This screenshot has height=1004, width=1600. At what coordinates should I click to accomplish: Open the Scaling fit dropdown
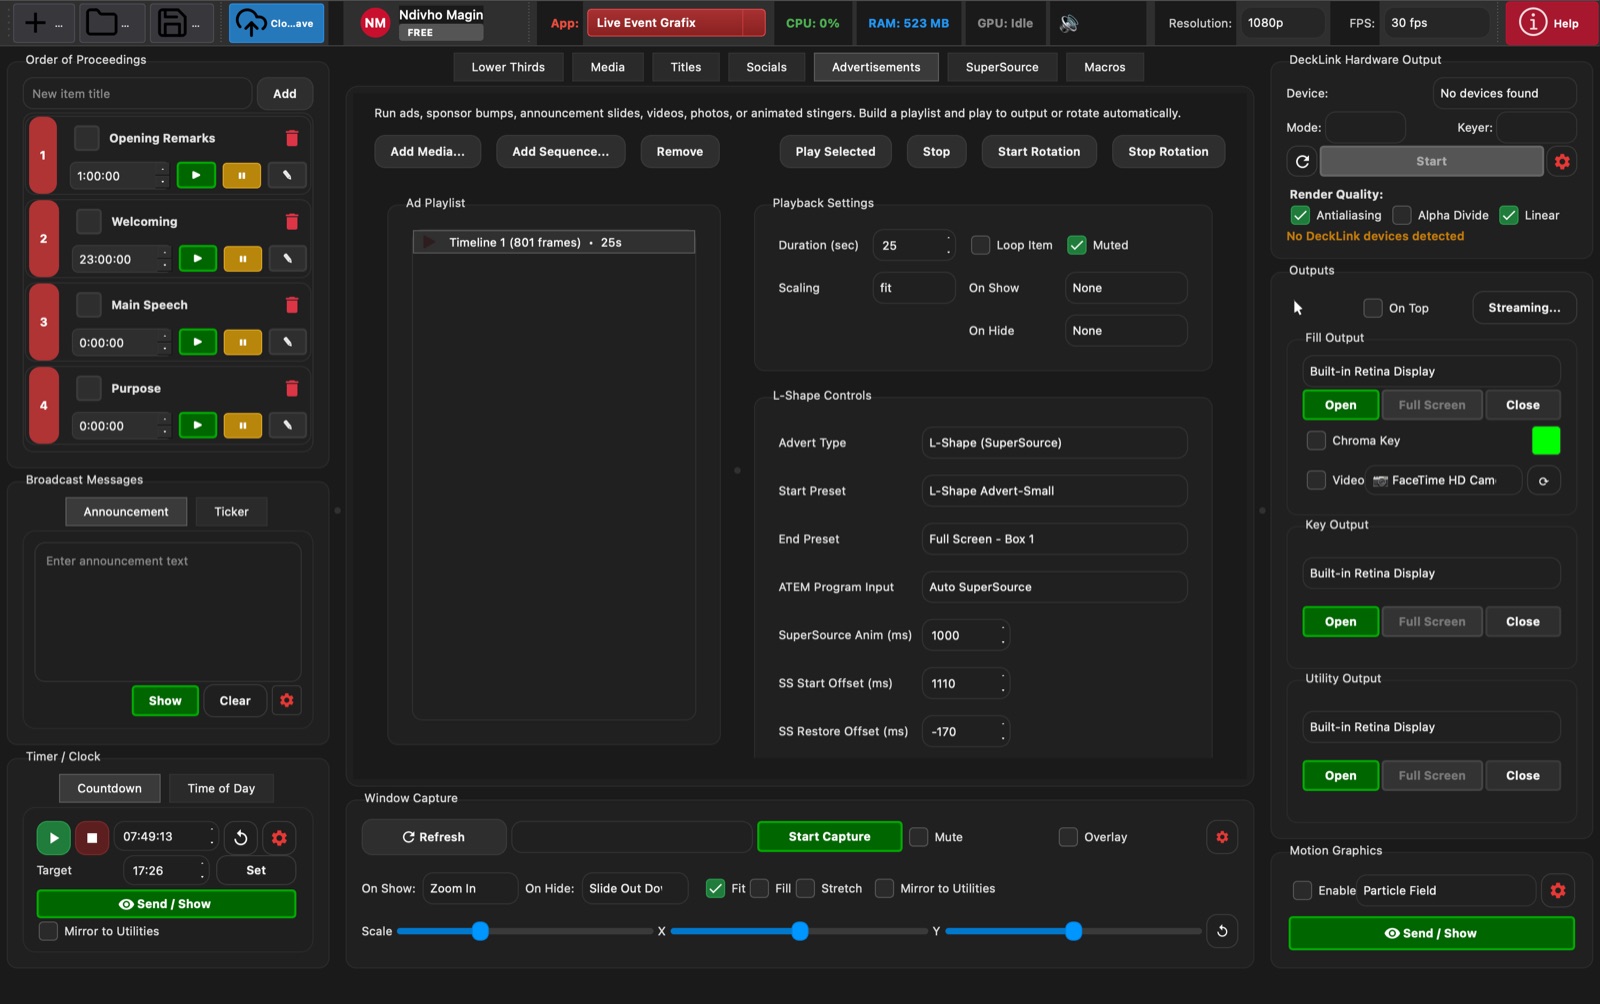point(914,288)
